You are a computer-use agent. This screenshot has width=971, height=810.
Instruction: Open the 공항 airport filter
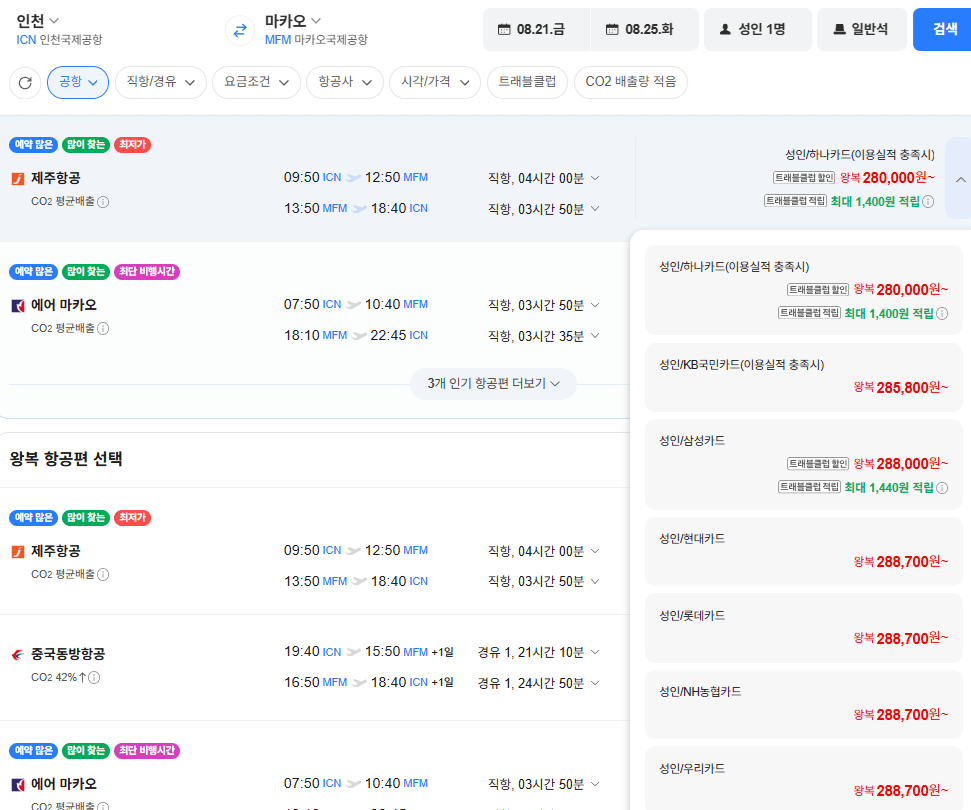[78, 82]
